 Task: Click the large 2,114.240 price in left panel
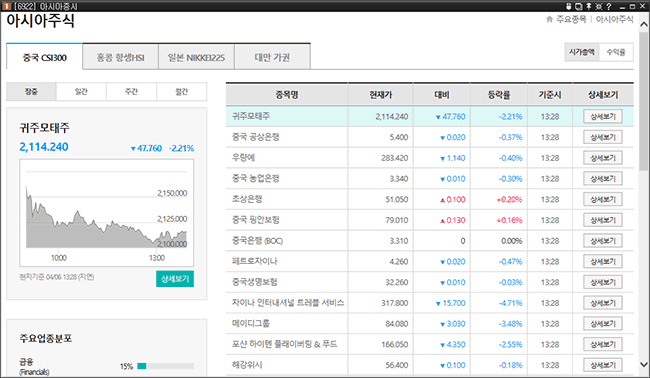(x=44, y=147)
